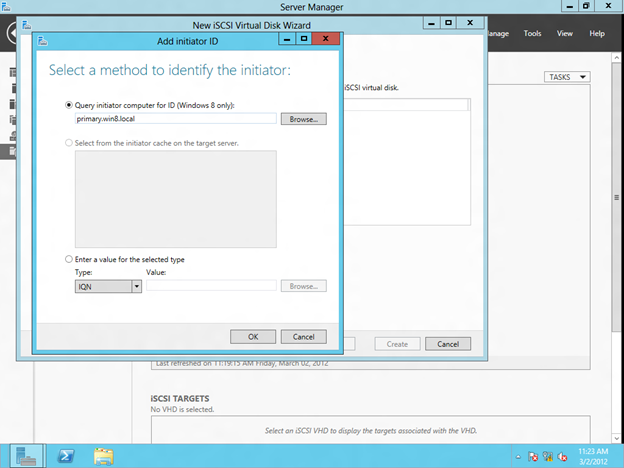This screenshot has height=468, width=624.
Task: Choose Select from the initiator cache option
Action: coord(69,143)
